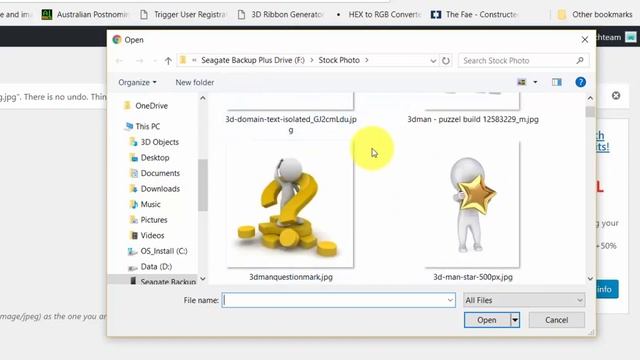Click navigation pane scrollbar thumb
This screenshot has width=640, height=360.
tap(203, 185)
